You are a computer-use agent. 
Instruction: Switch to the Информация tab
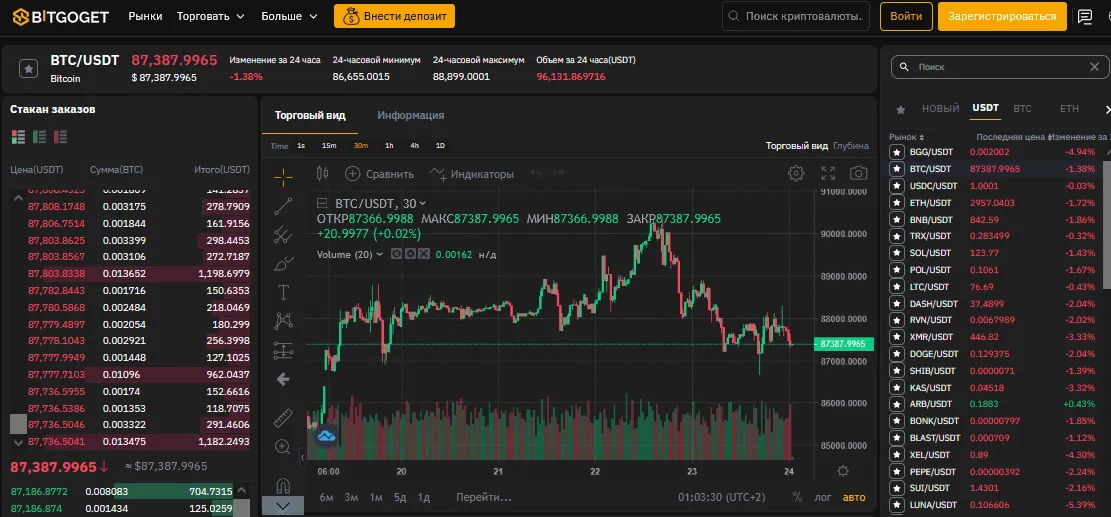click(x=410, y=115)
